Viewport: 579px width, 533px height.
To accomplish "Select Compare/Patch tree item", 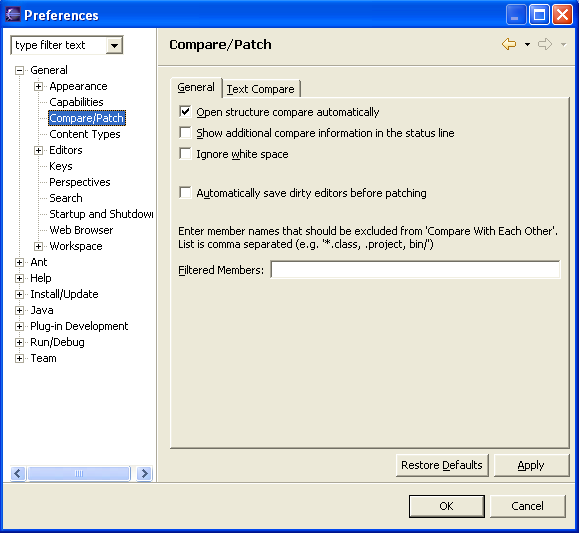I will [87, 118].
